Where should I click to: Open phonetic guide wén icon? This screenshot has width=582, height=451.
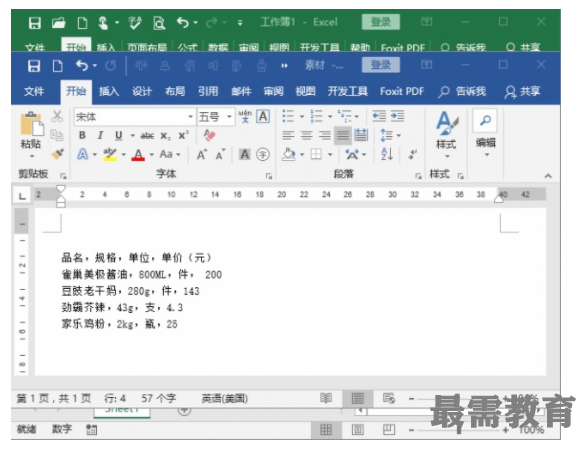pos(245,117)
